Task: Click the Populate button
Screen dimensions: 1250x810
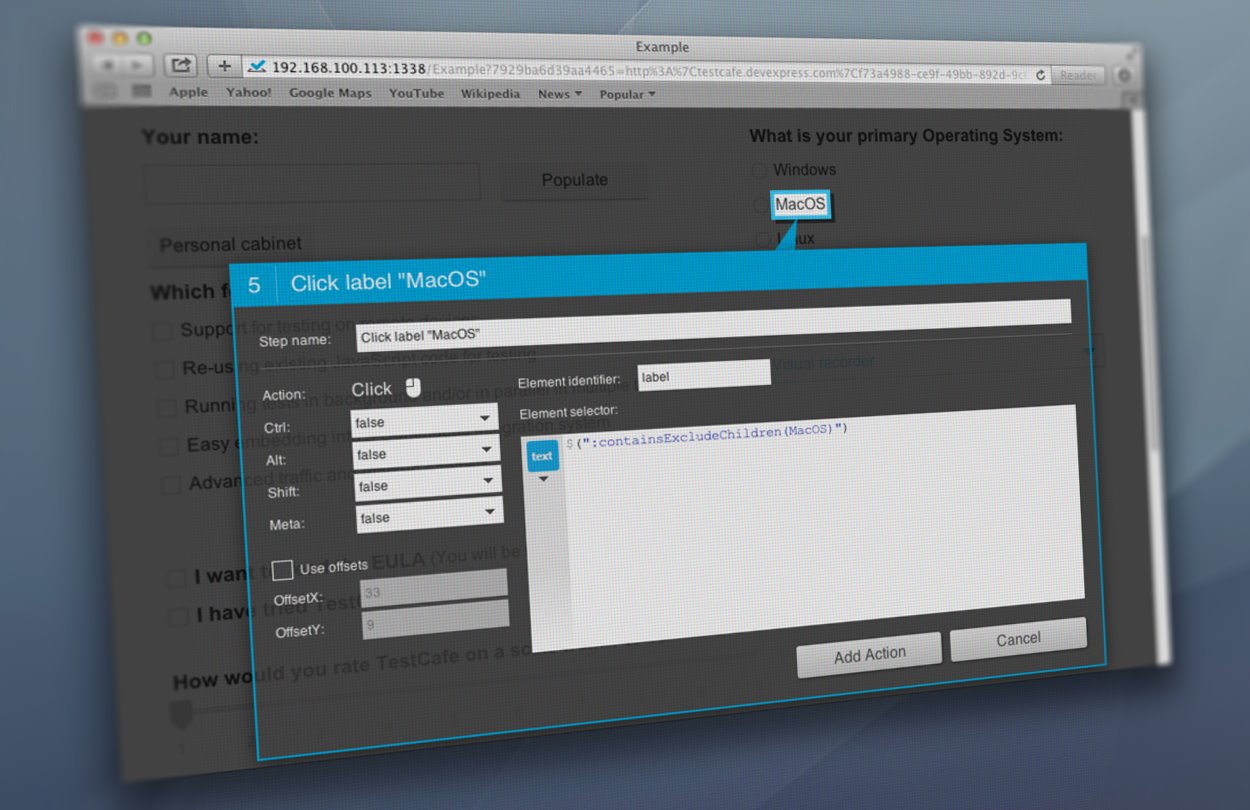Action: pyautogui.click(x=574, y=180)
